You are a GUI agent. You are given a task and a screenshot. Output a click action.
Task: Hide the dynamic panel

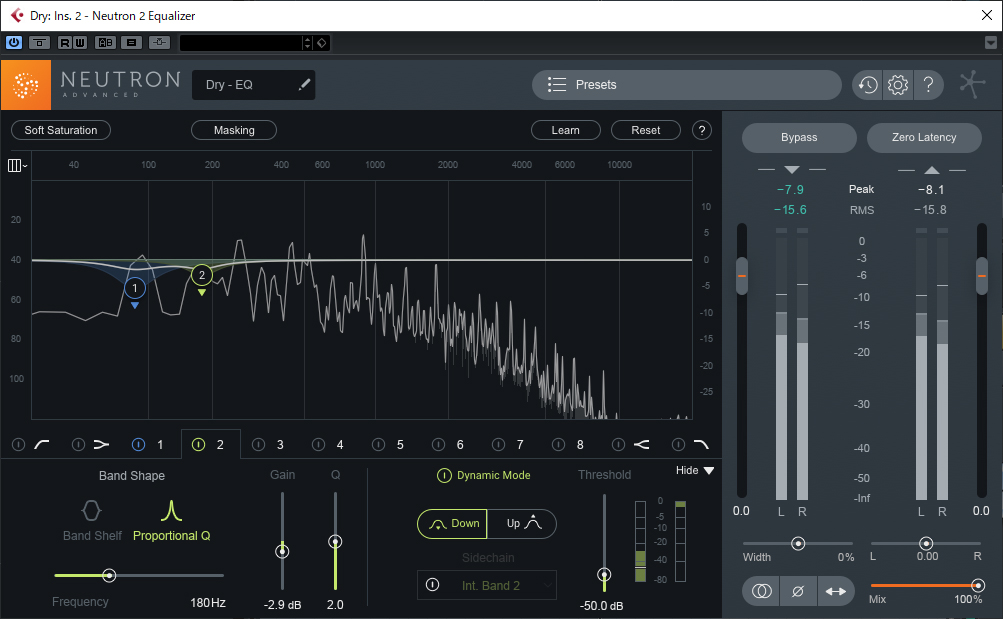(x=695, y=471)
